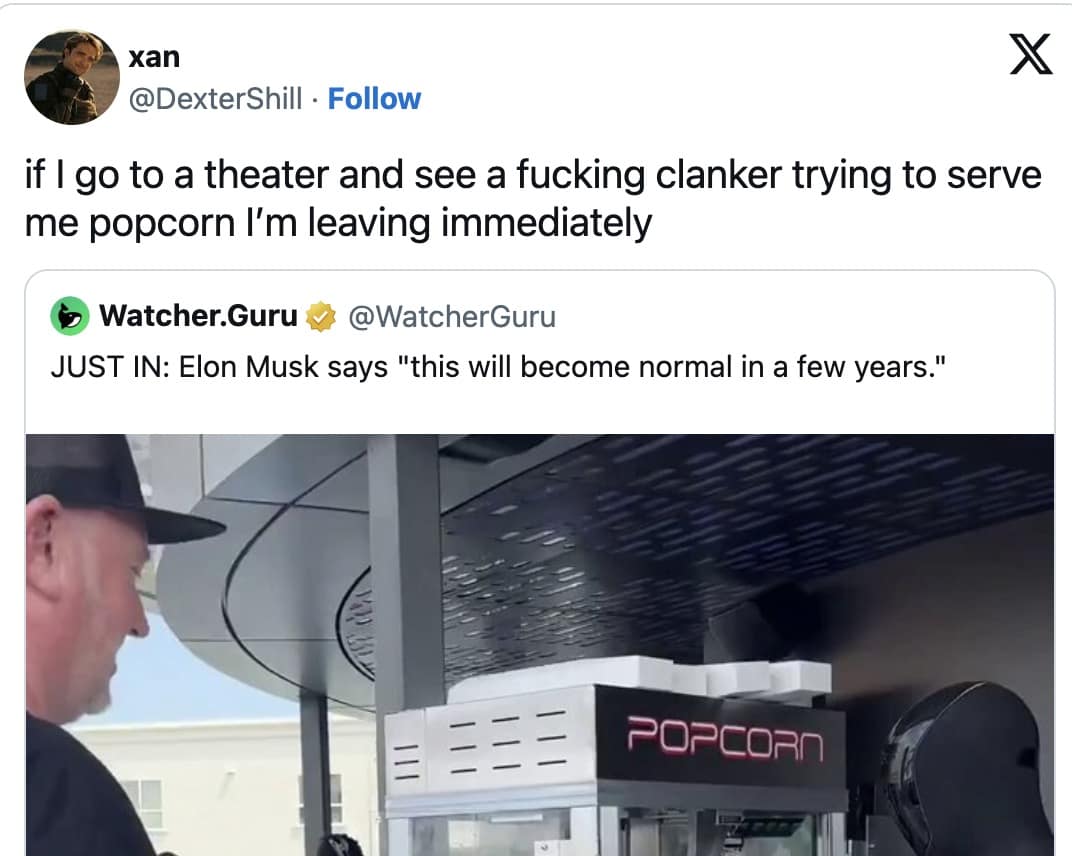The width and height of the screenshot is (1072, 856).
Task: Click the X logo on the tweet
Action: [x=1031, y=54]
